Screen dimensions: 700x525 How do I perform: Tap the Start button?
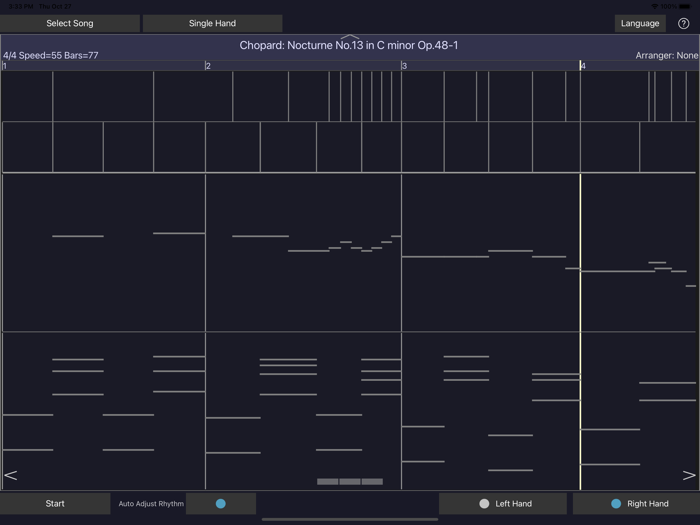pyautogui.click(x=55, y=504)
